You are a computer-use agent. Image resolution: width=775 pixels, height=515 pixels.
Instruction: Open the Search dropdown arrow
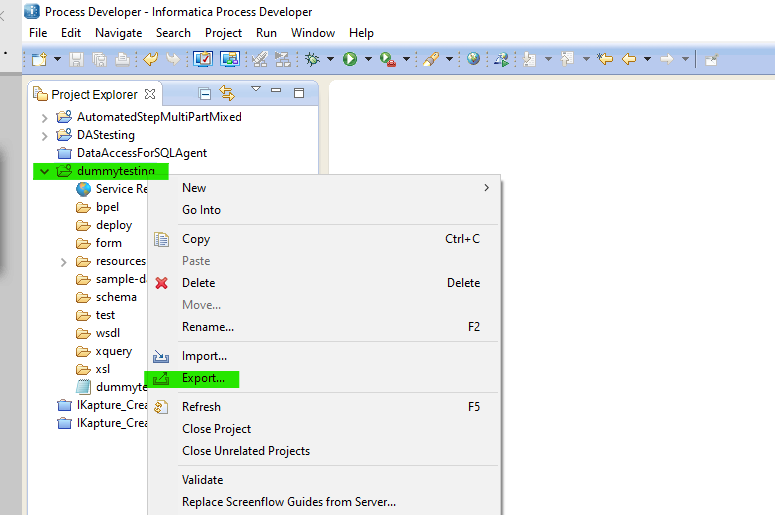click(449, 59)
